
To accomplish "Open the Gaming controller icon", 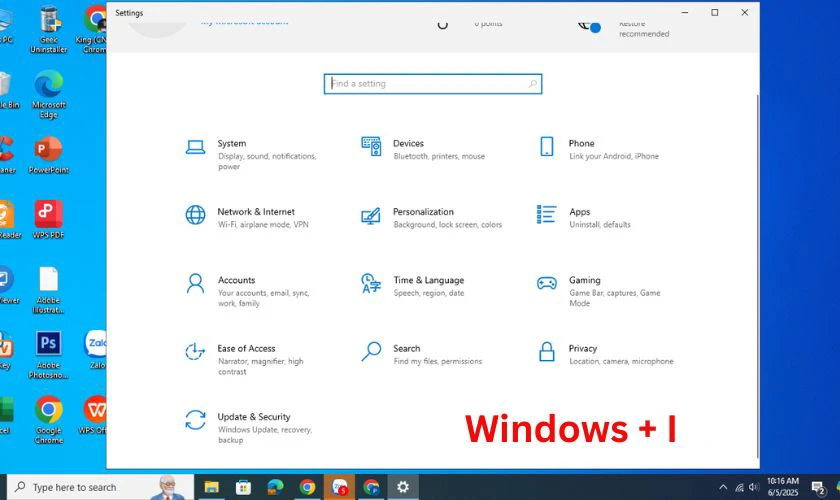I will click(546, 283).
